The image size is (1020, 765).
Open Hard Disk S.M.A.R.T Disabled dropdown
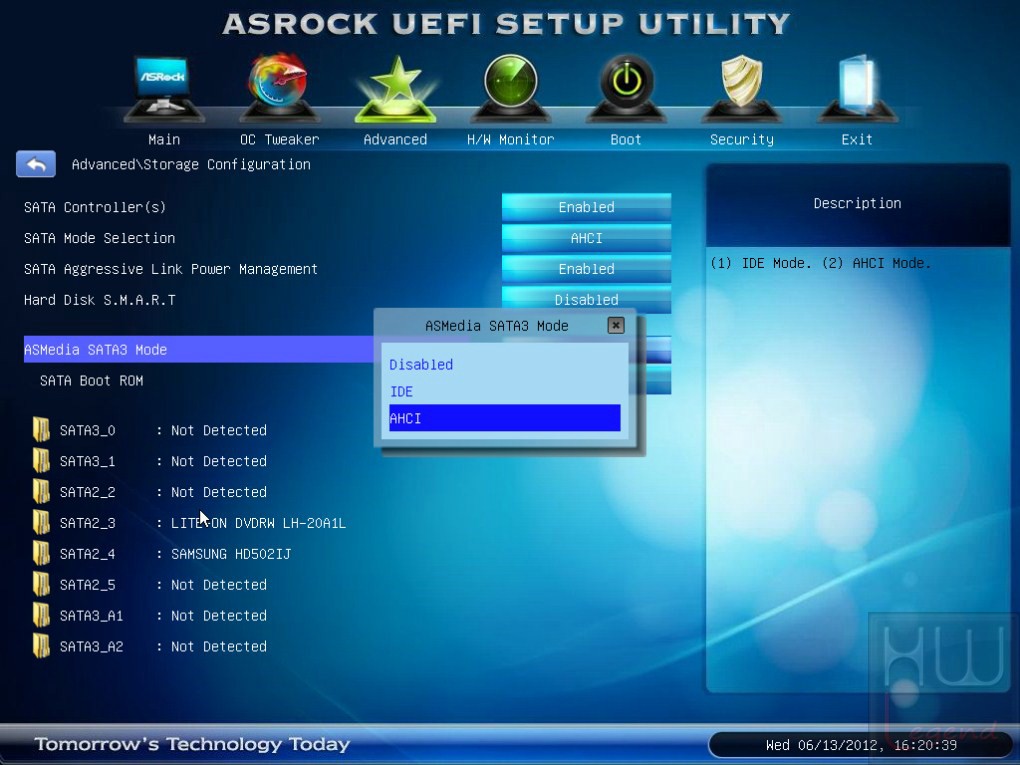tap(586, 299)
